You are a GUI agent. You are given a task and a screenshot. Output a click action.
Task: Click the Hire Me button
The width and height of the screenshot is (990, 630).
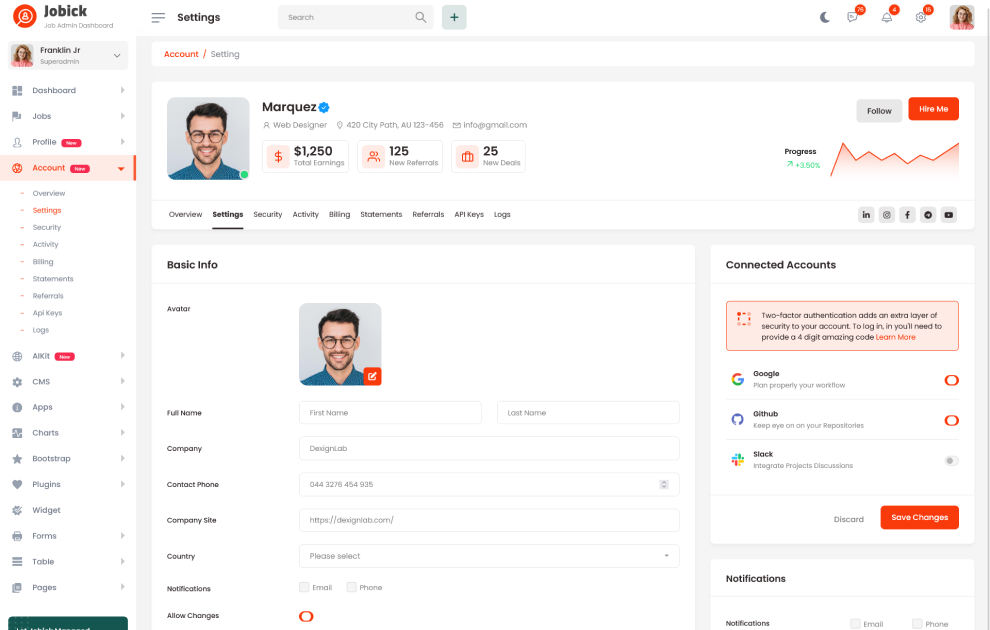(933, 109)
